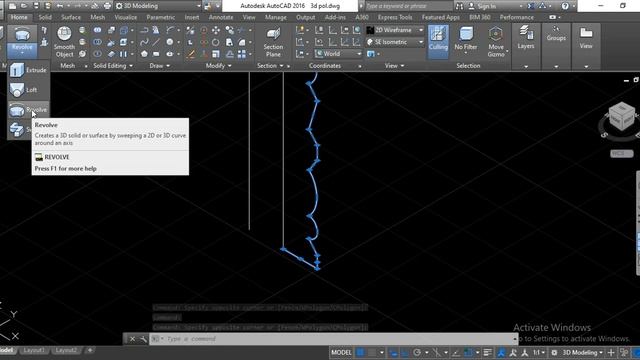
Task: Choose Revolve from the flyout list
Action: (x=28, y=110)
